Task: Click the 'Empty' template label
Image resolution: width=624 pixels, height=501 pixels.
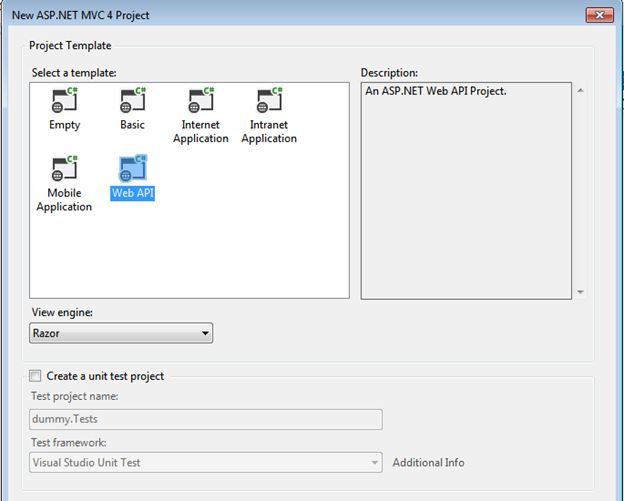Action: 64,125
